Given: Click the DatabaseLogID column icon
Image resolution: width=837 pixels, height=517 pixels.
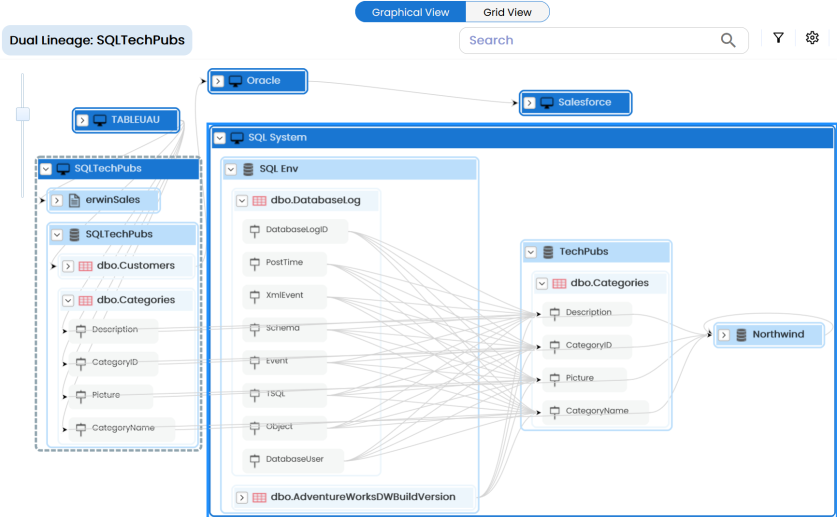Looking at the screenshot, I should pos(255,230).
